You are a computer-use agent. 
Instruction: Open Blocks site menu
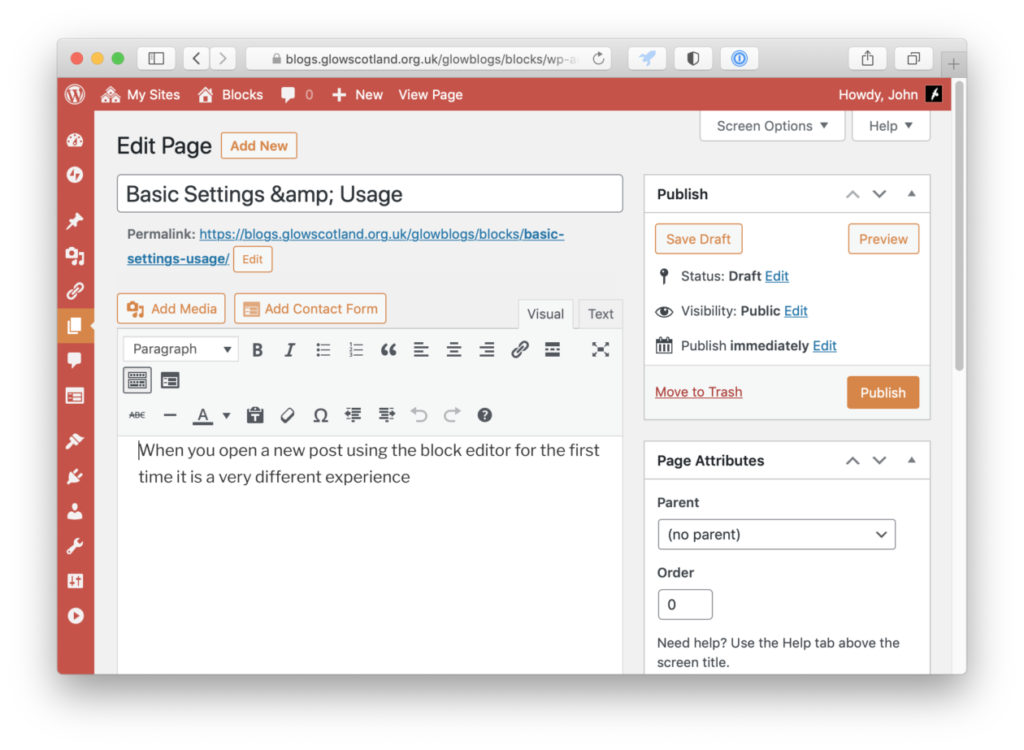(231, 95)
